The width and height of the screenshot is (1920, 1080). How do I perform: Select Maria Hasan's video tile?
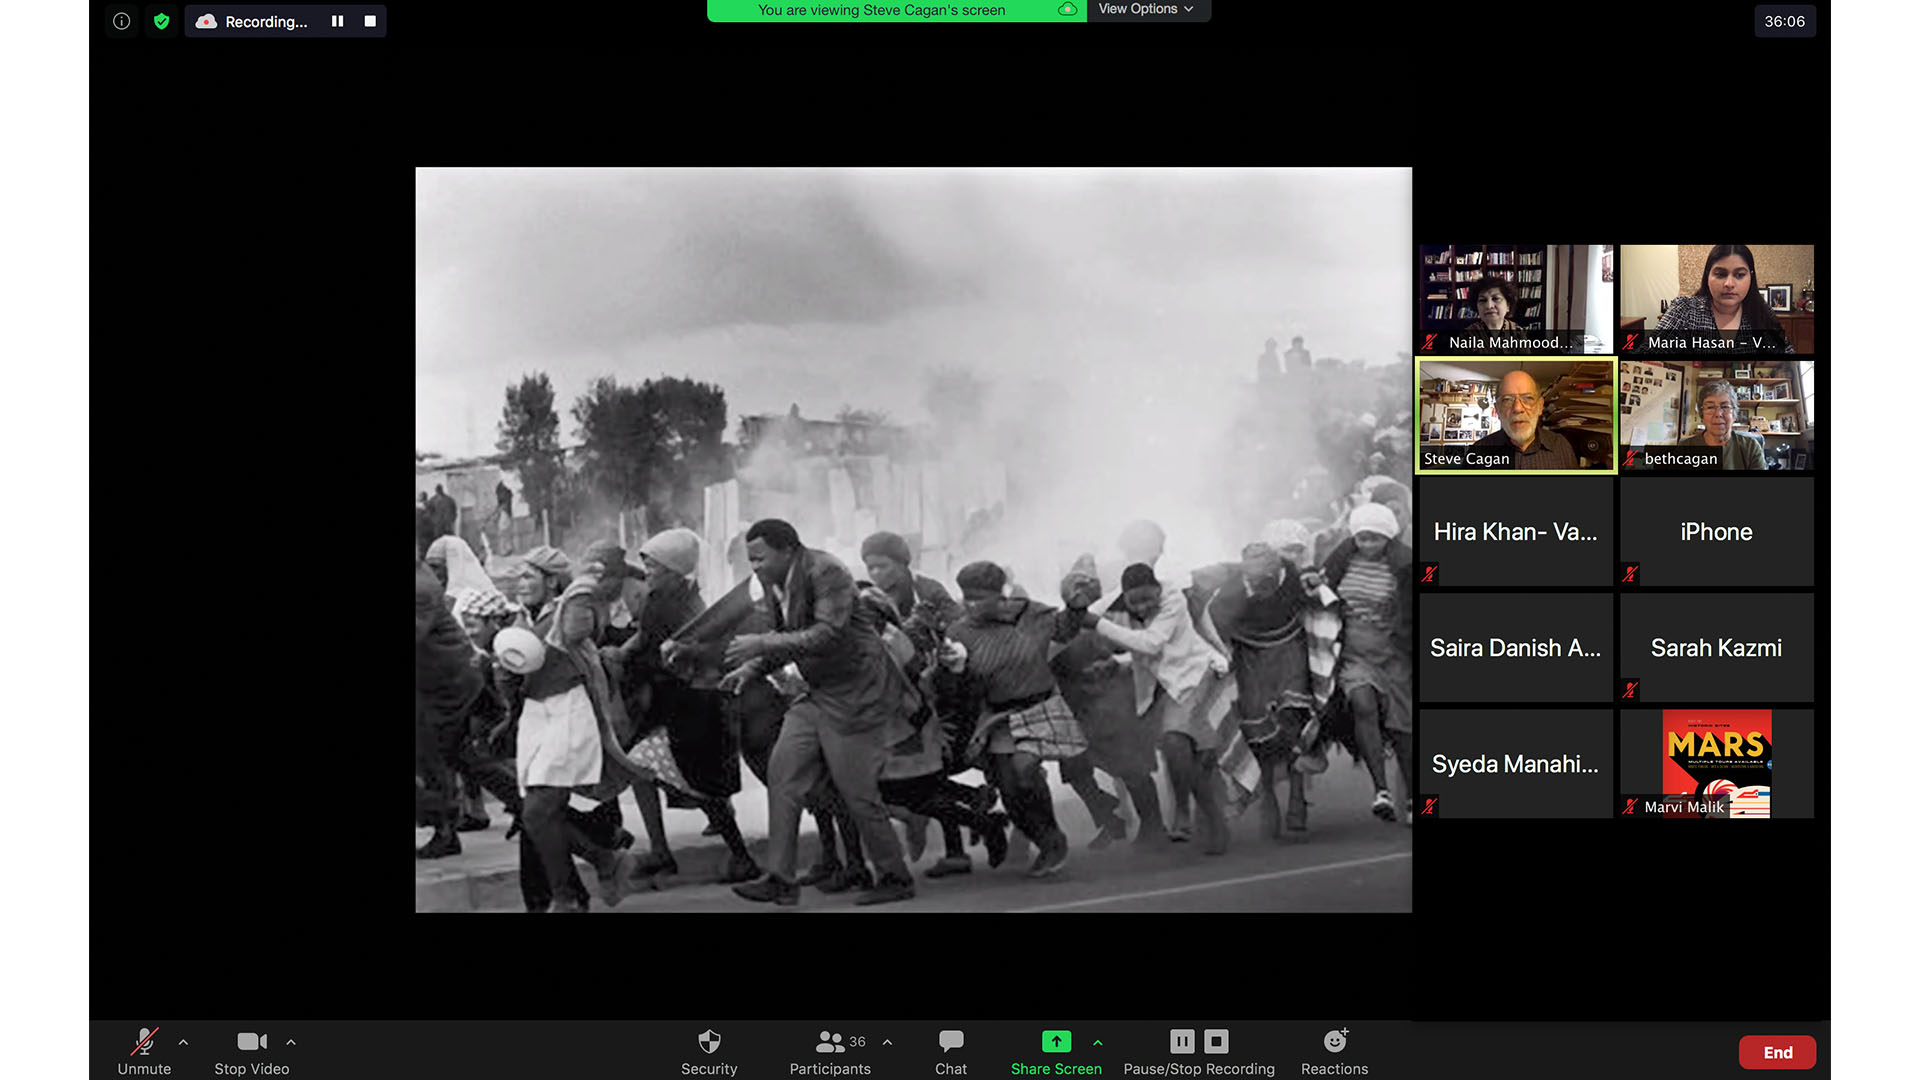pos(1717,299)
